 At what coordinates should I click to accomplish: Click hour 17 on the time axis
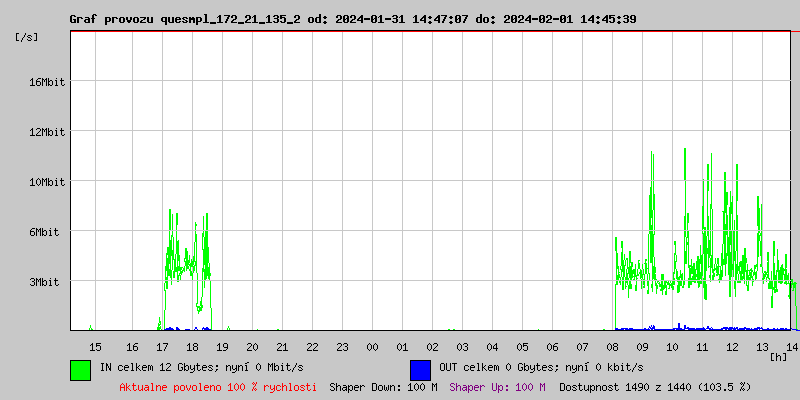[x=163, y=346]
